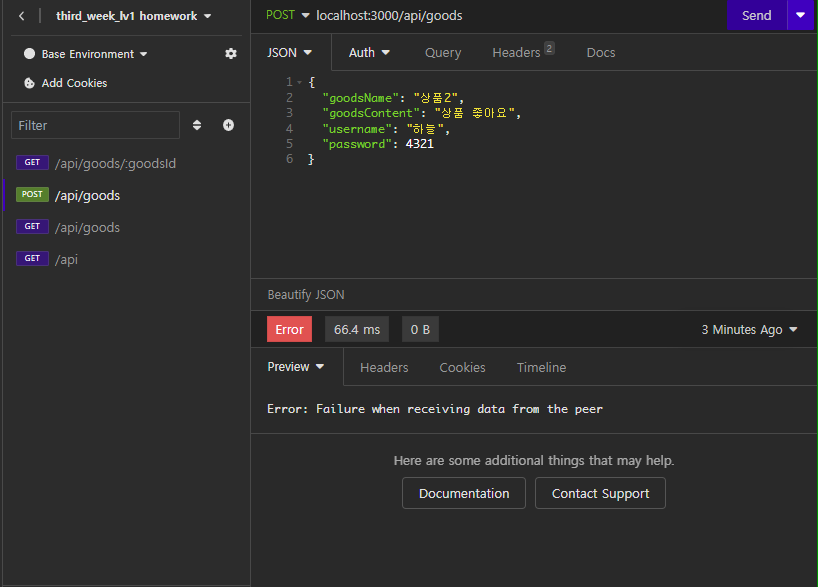The height and width of the screenshot is (587, 818).
Task: Expand the Base Environment dropdown
Action: point(94,54)
